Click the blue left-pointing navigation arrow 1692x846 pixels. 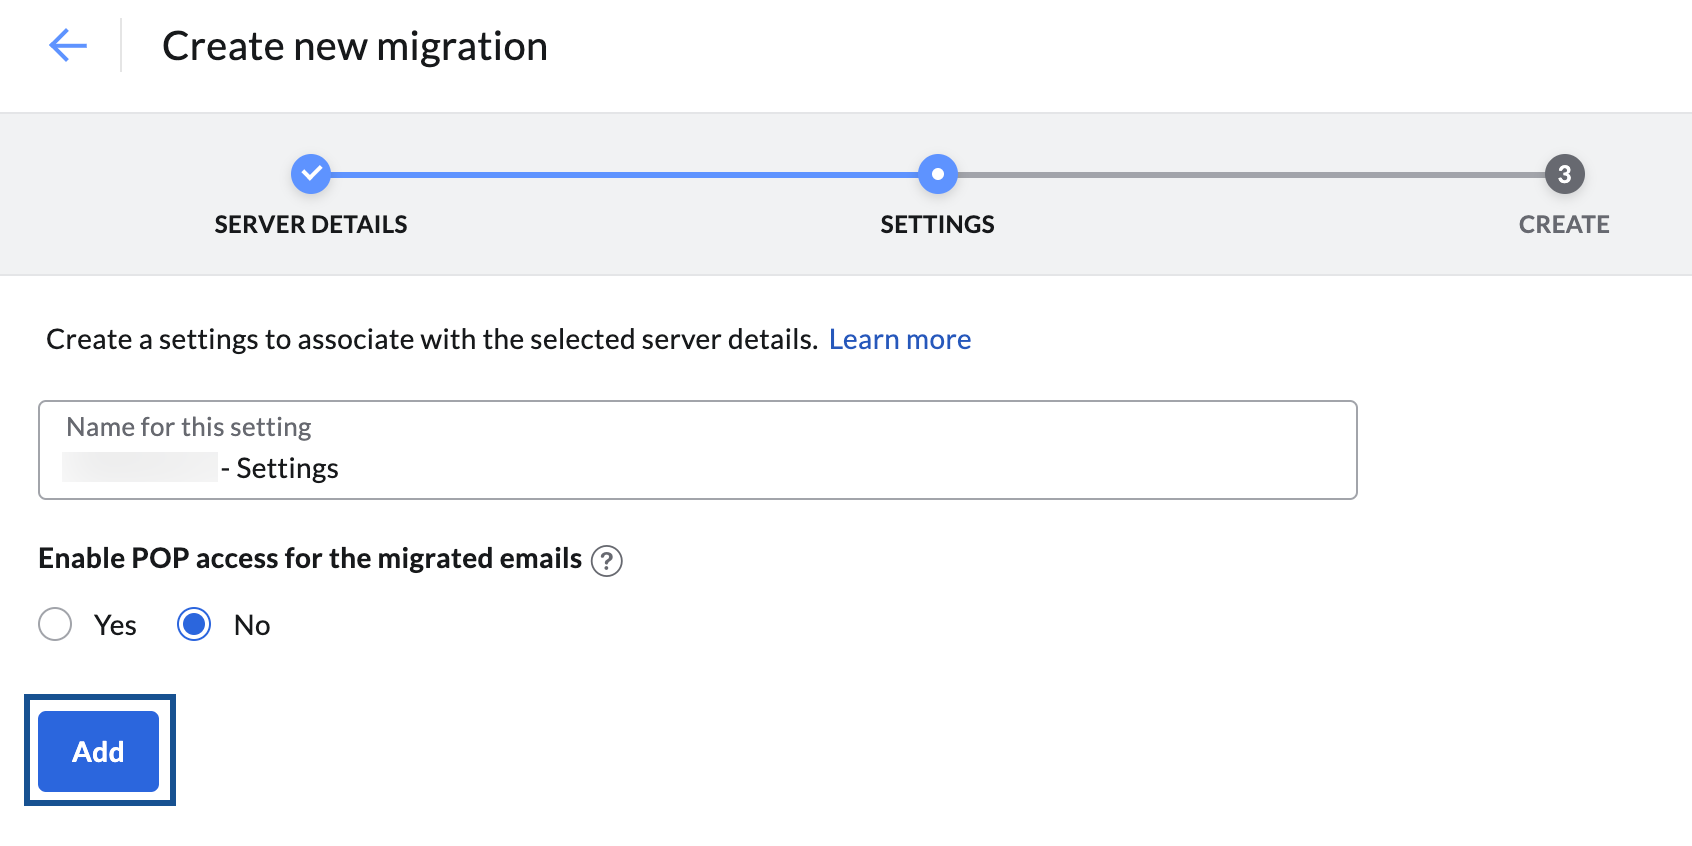click(67, 45)
